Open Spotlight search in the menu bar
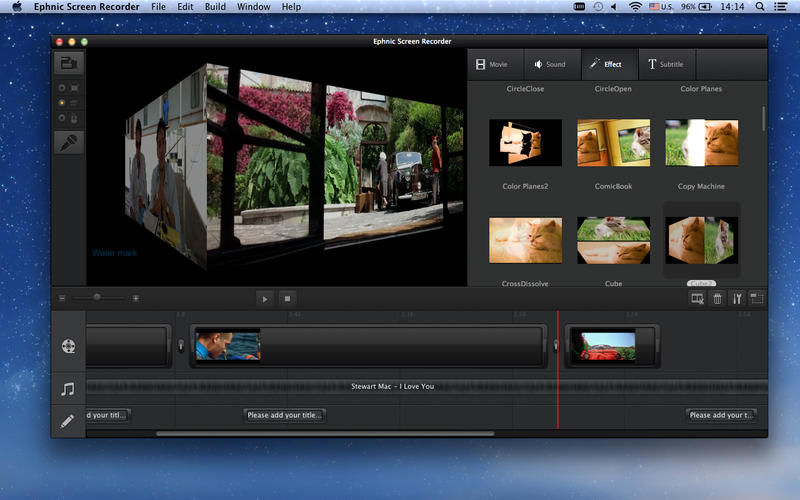Screen dimensions: 800x500 760,7
